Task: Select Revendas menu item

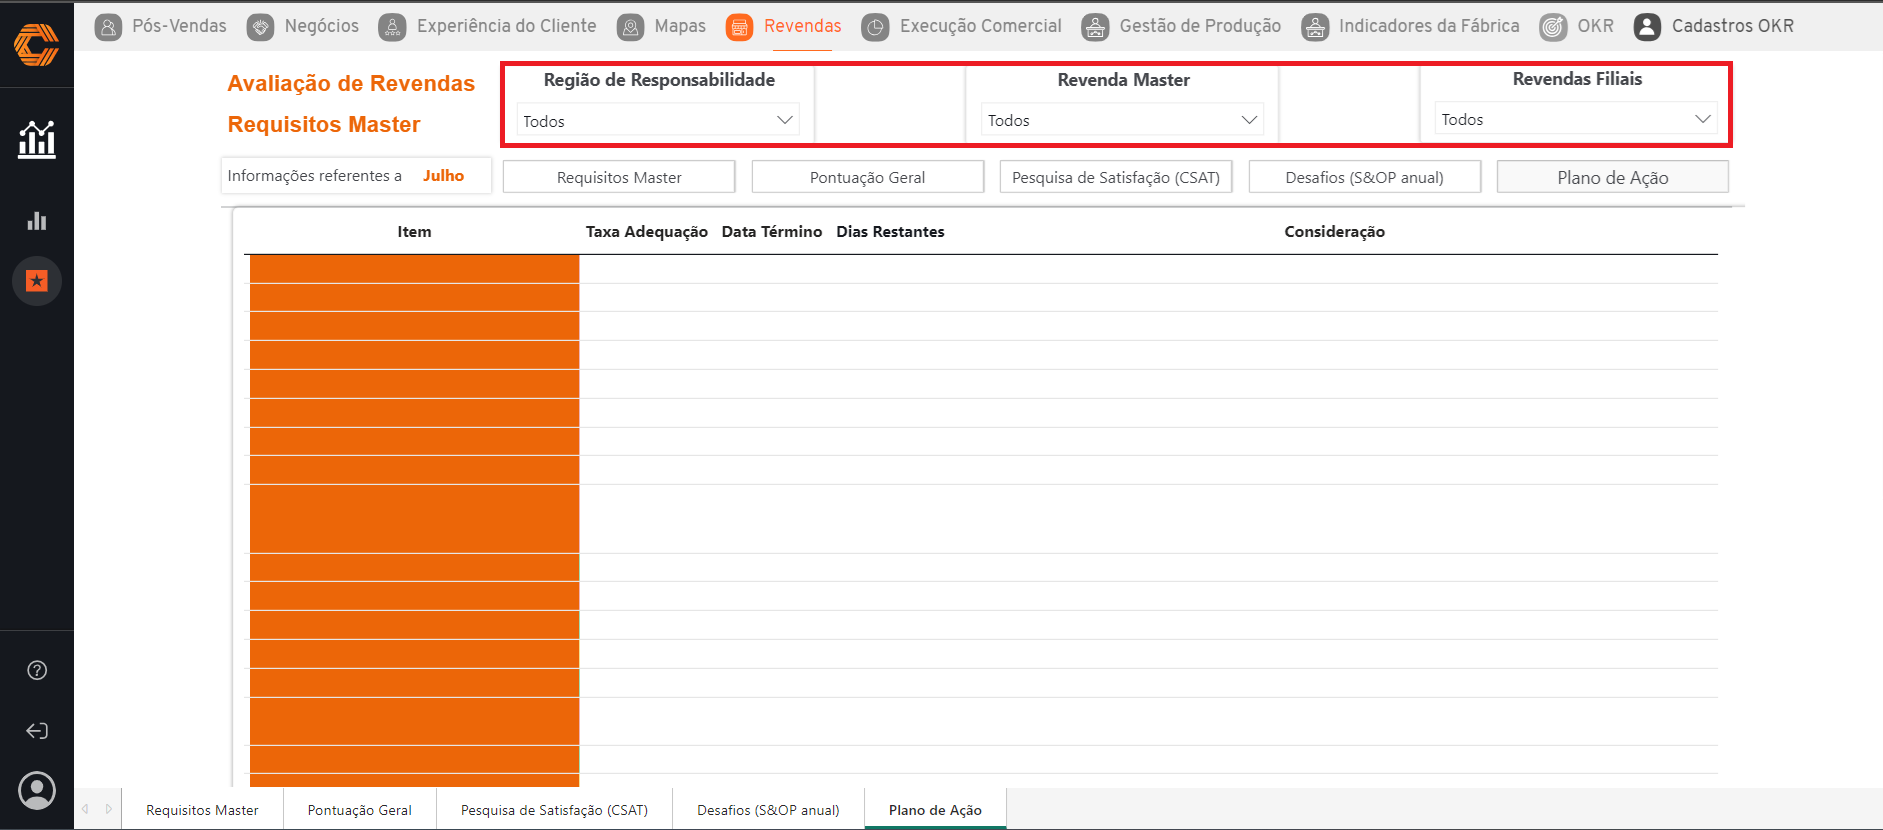Action: click(x=803, y=26)
